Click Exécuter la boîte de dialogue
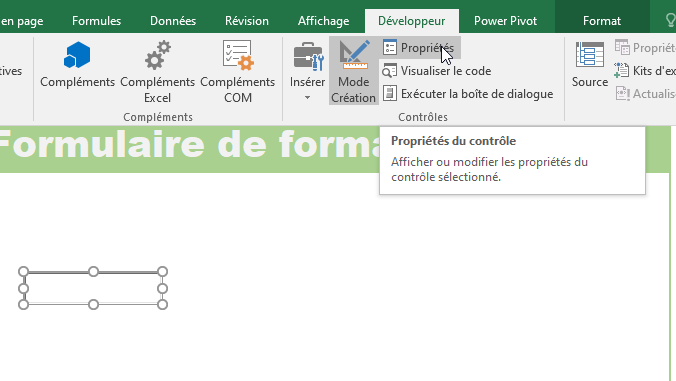 click(468, 94)
